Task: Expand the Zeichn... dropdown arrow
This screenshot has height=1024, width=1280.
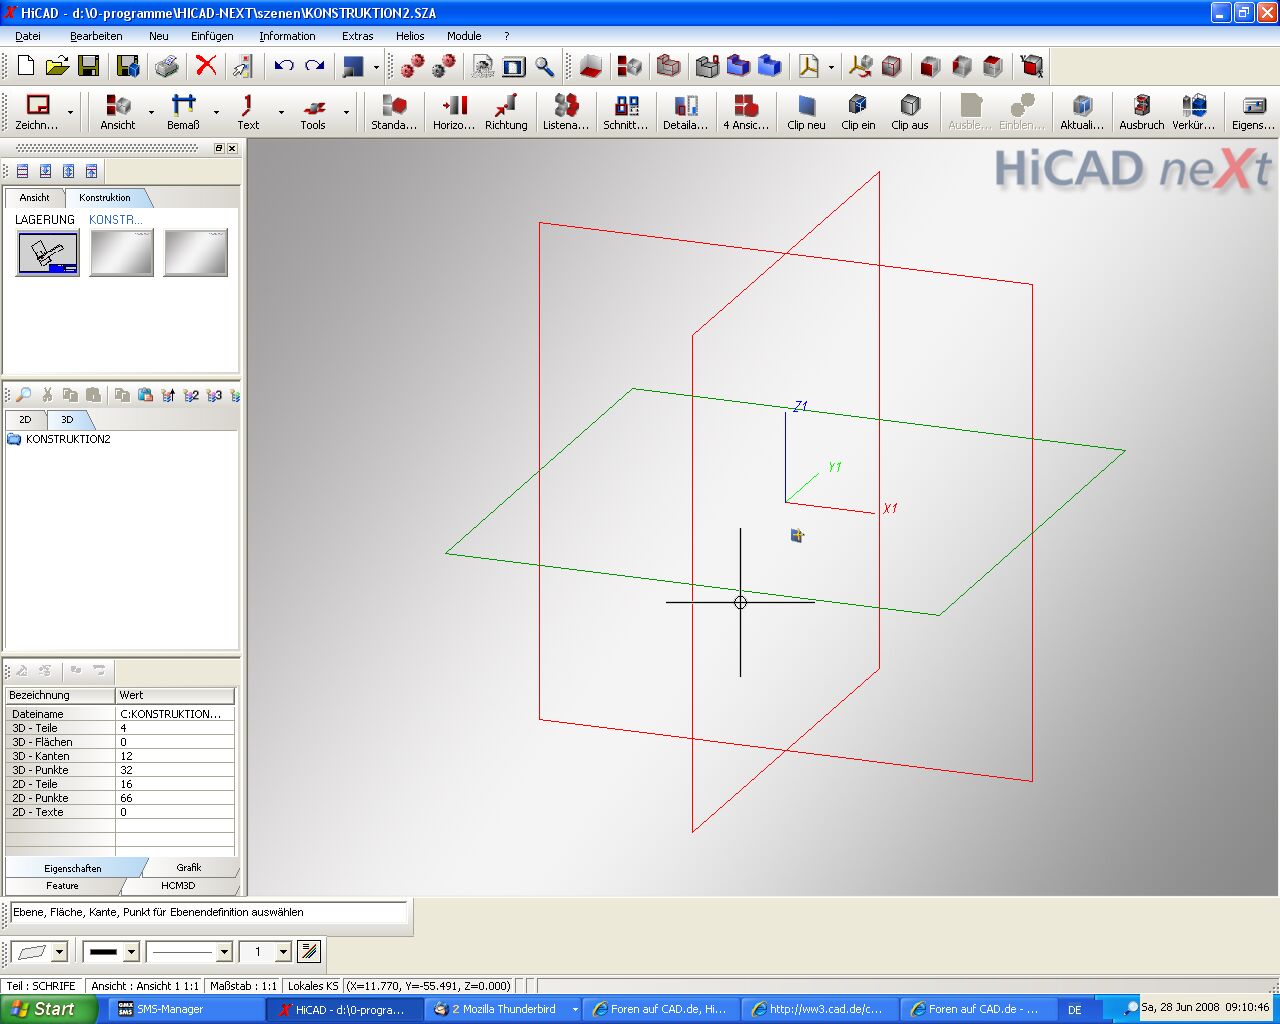Action: point(70,112)
